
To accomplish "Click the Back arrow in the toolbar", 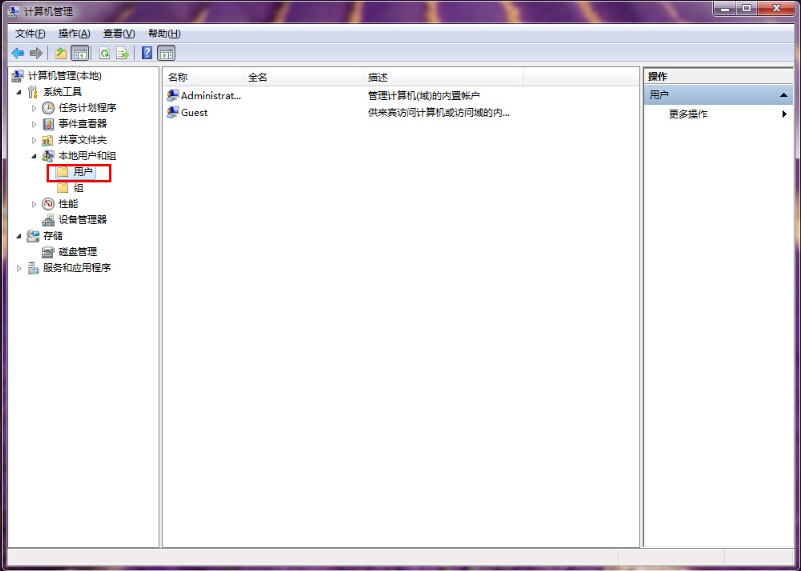I will click(x=17, y=53).
